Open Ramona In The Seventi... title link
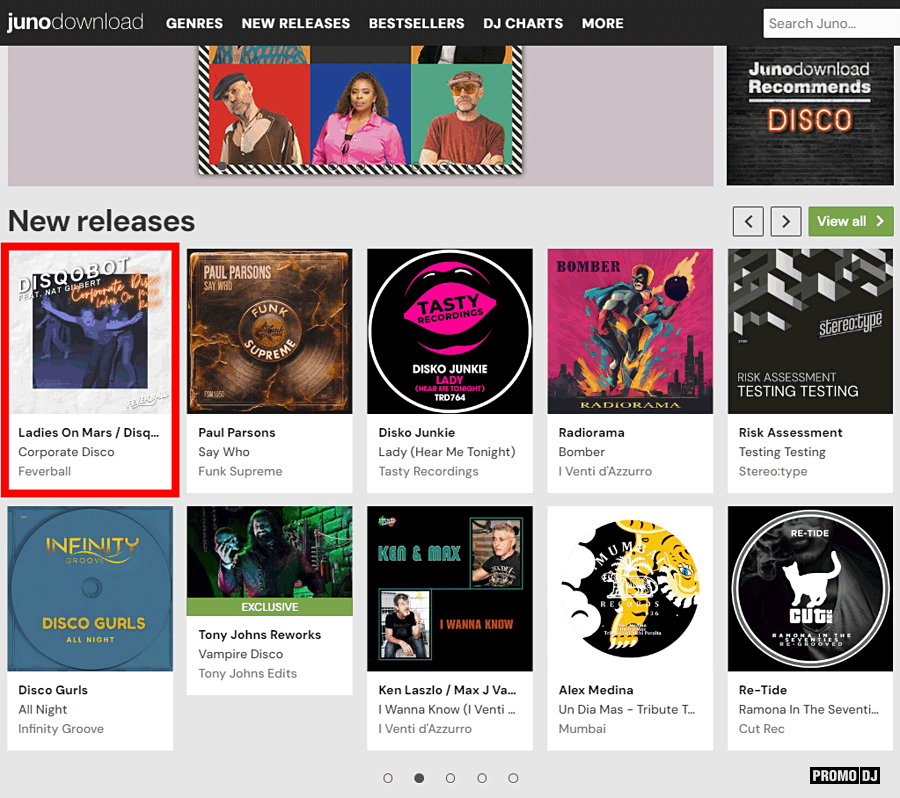The image size is (900, 798). 808,710
